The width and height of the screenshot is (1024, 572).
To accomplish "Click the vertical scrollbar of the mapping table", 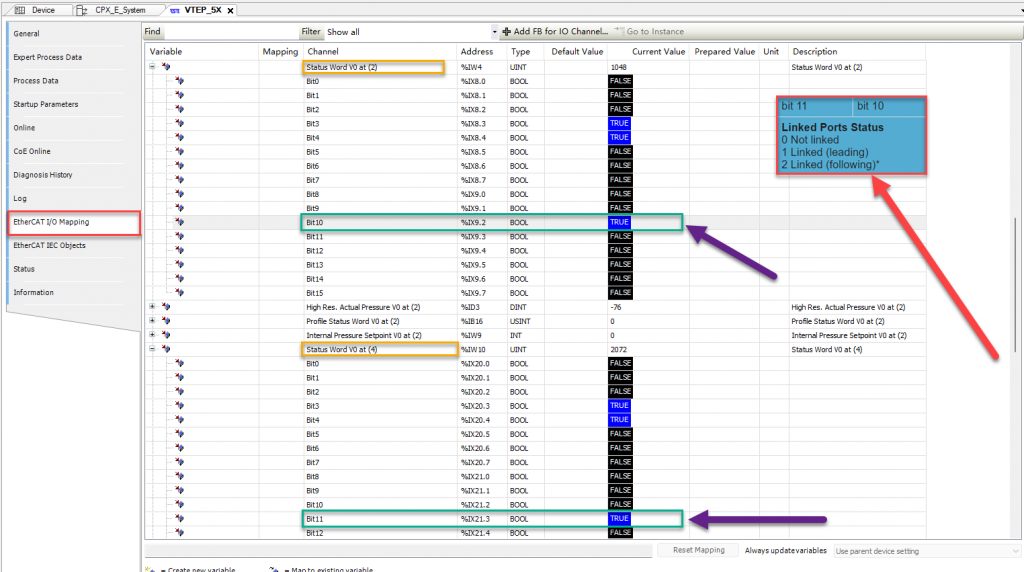I will pos(1015,284).
